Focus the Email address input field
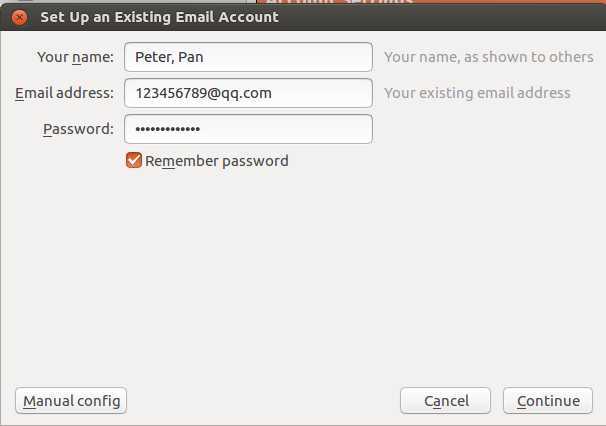This screenshot has height=426, width=606. (248, 93)
